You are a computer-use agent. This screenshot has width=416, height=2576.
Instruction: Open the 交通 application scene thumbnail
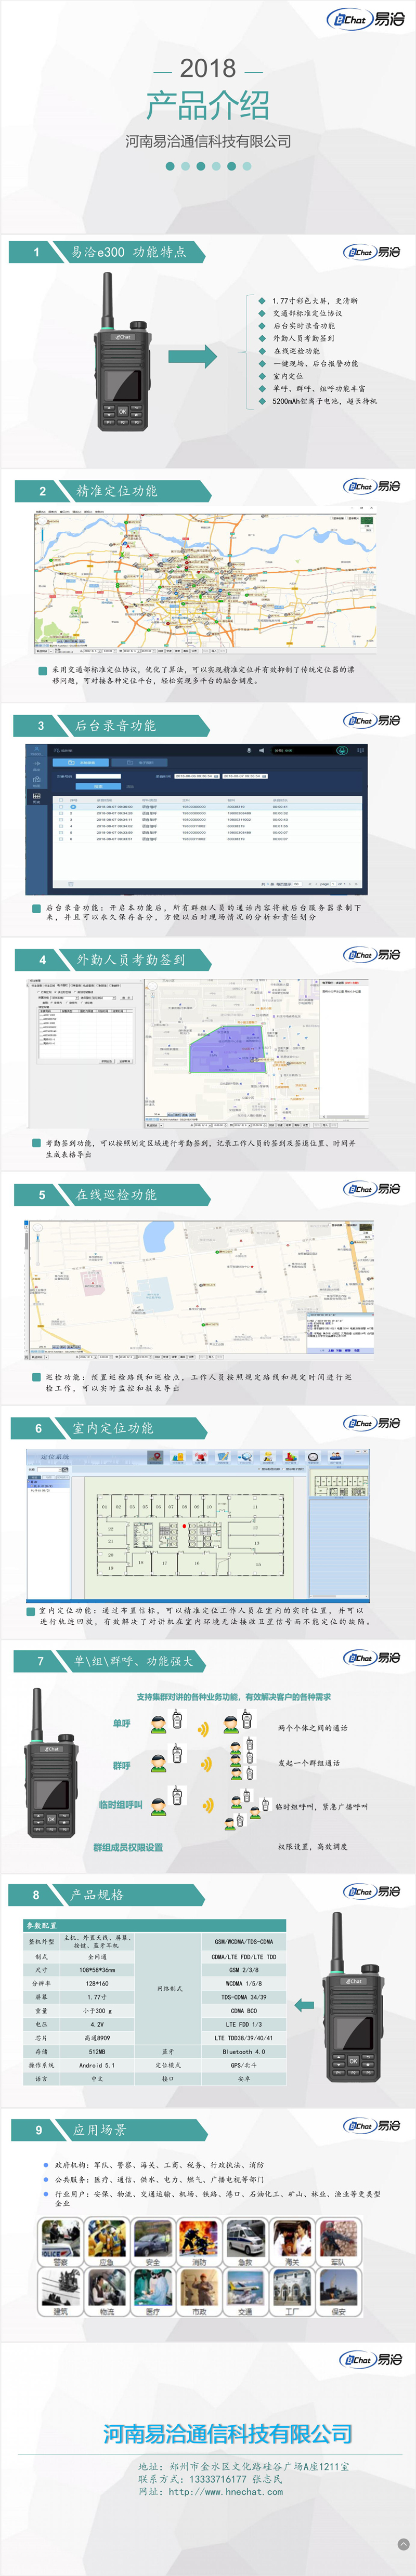246,2294
